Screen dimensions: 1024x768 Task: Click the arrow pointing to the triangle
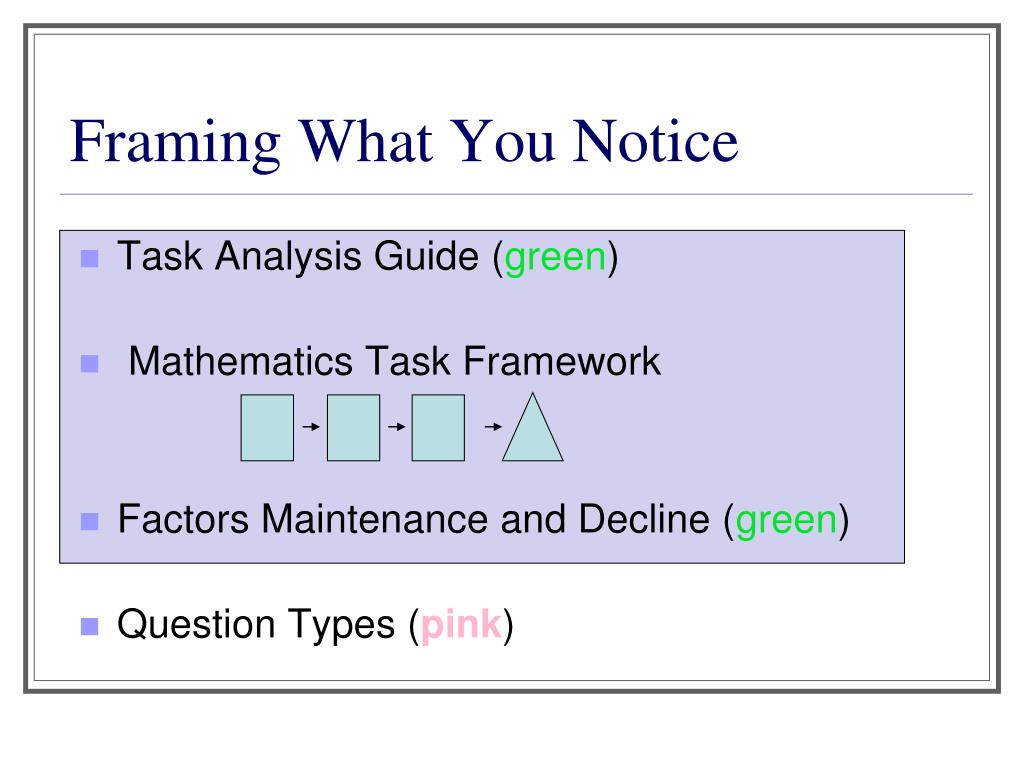pos(493,426)
